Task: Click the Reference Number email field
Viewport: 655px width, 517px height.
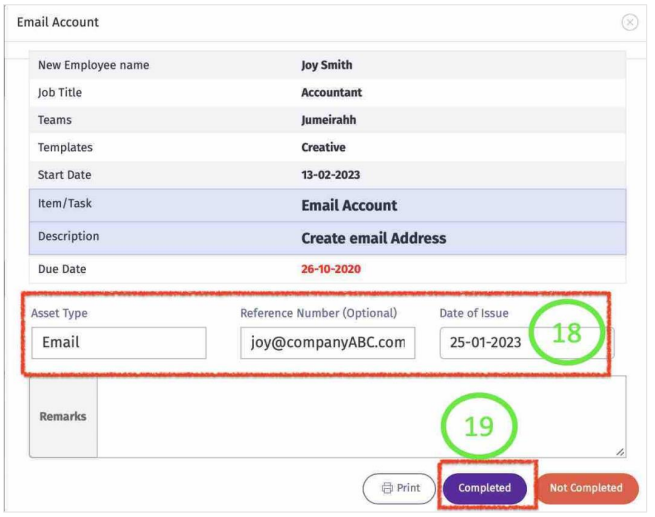Action: (327, 342)
